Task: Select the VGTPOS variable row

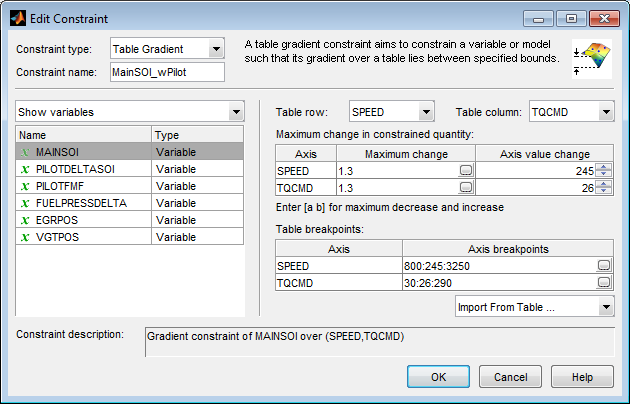Action: point(130,237)
